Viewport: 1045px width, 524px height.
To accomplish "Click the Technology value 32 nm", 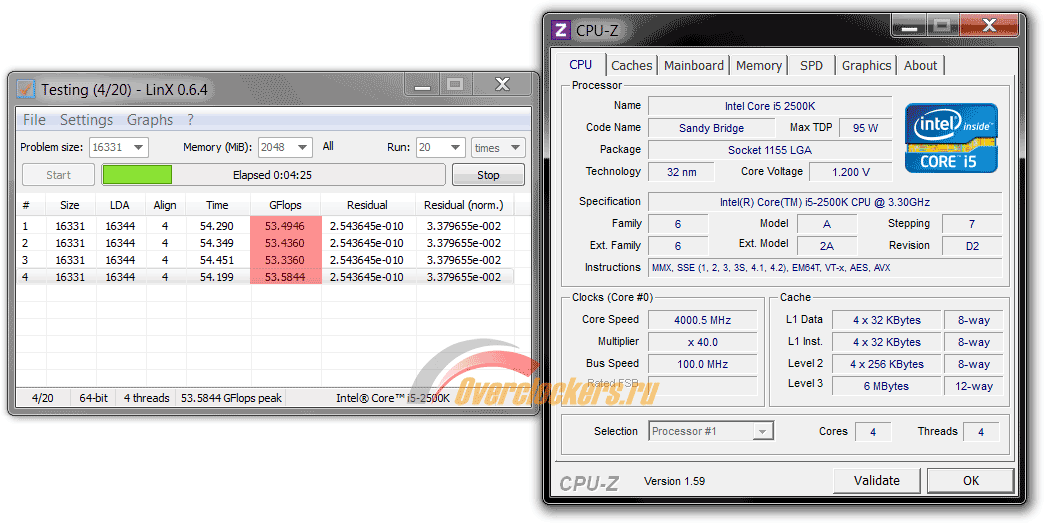I will (681, 172).
